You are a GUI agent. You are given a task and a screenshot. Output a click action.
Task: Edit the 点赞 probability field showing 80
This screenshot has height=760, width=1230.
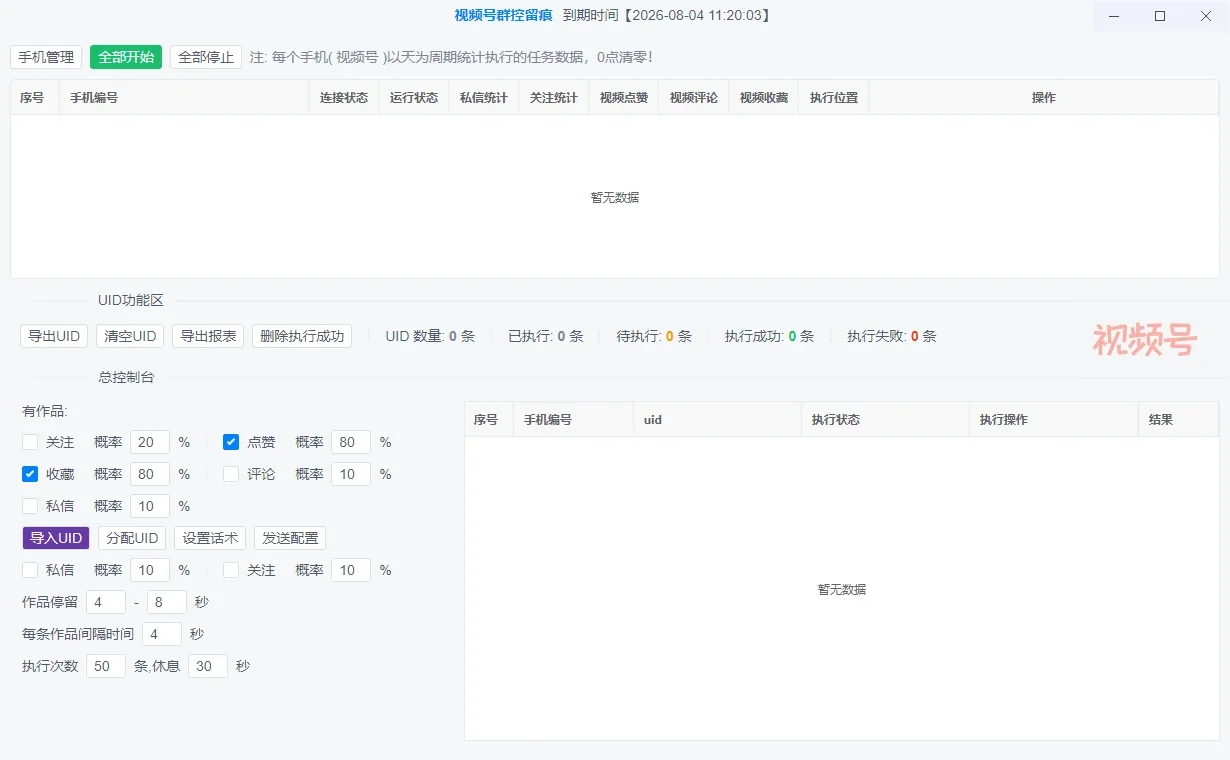[x=351, y=442]
